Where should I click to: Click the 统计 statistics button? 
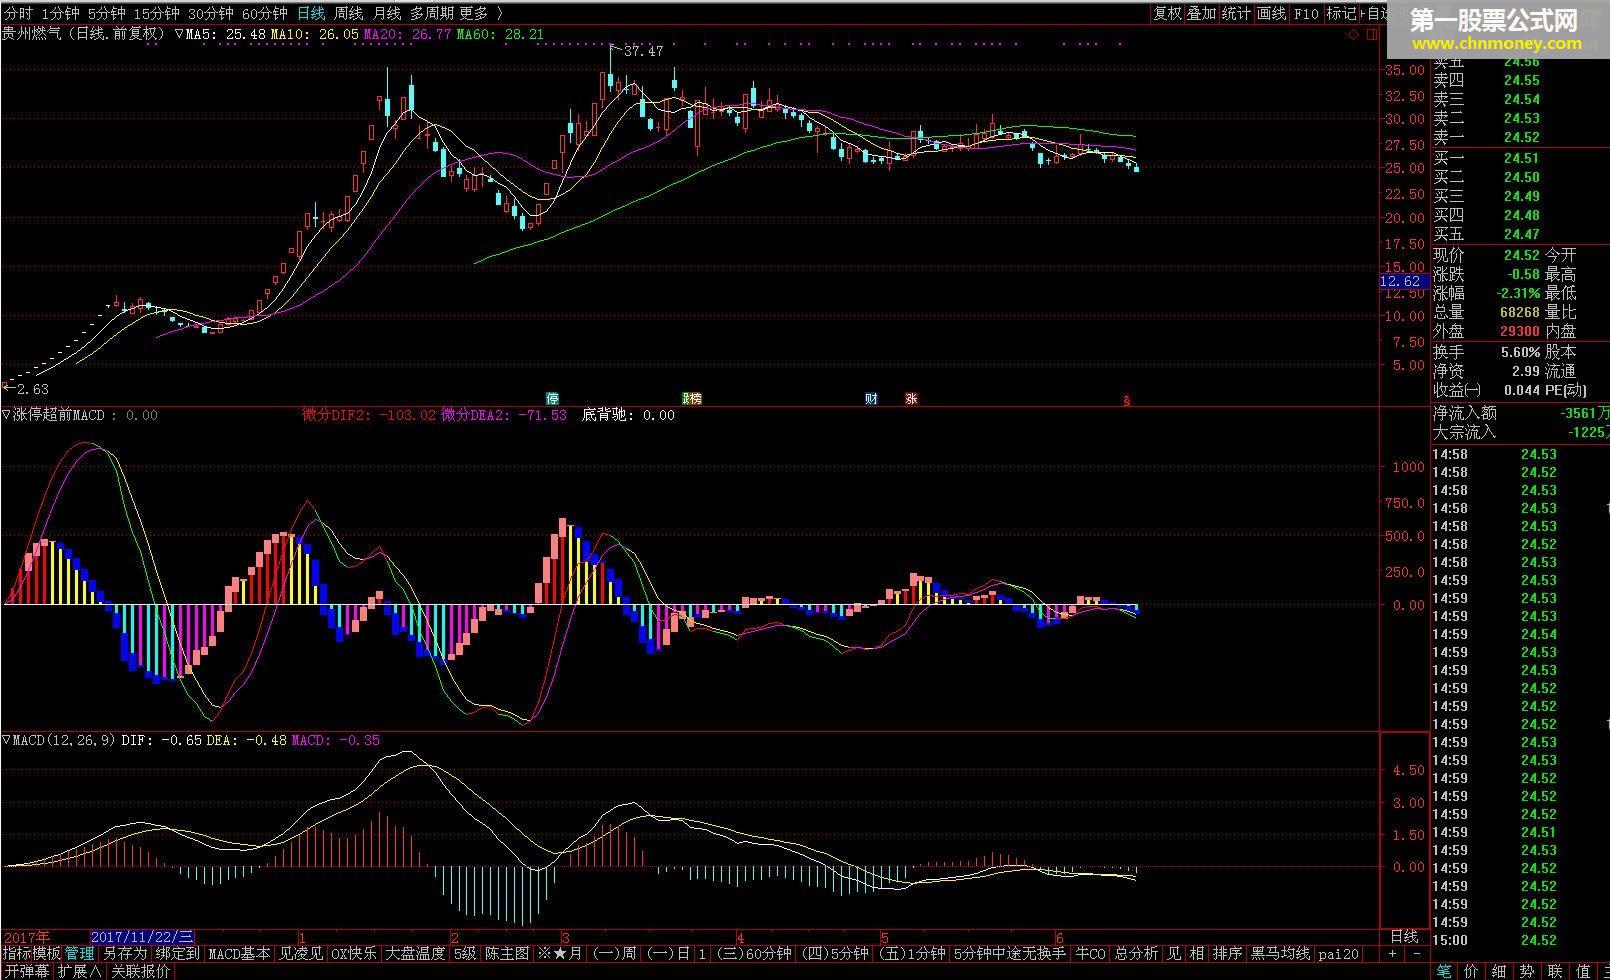(1237, 14)
